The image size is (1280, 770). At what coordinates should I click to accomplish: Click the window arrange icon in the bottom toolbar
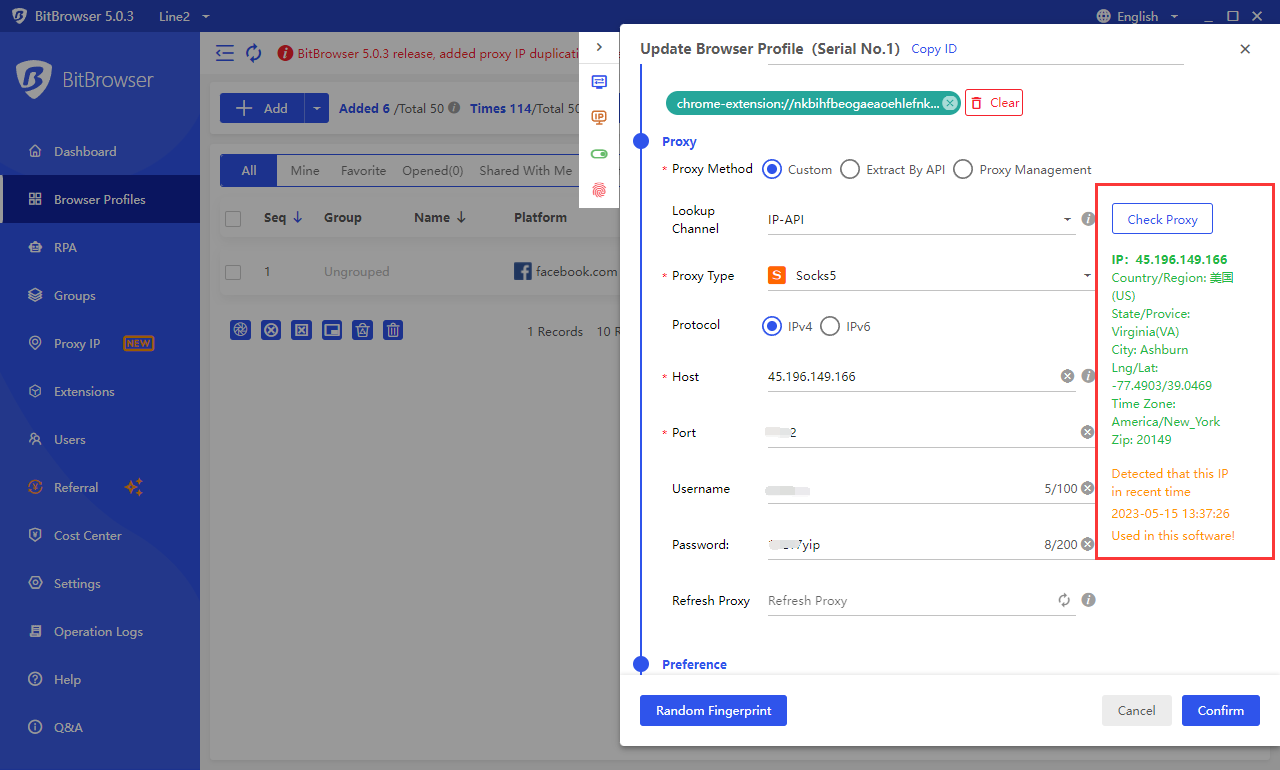[332, 330]
